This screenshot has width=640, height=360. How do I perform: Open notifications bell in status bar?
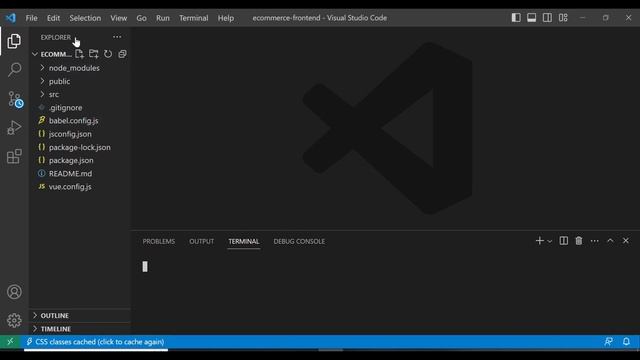click(x=626, y=342)
